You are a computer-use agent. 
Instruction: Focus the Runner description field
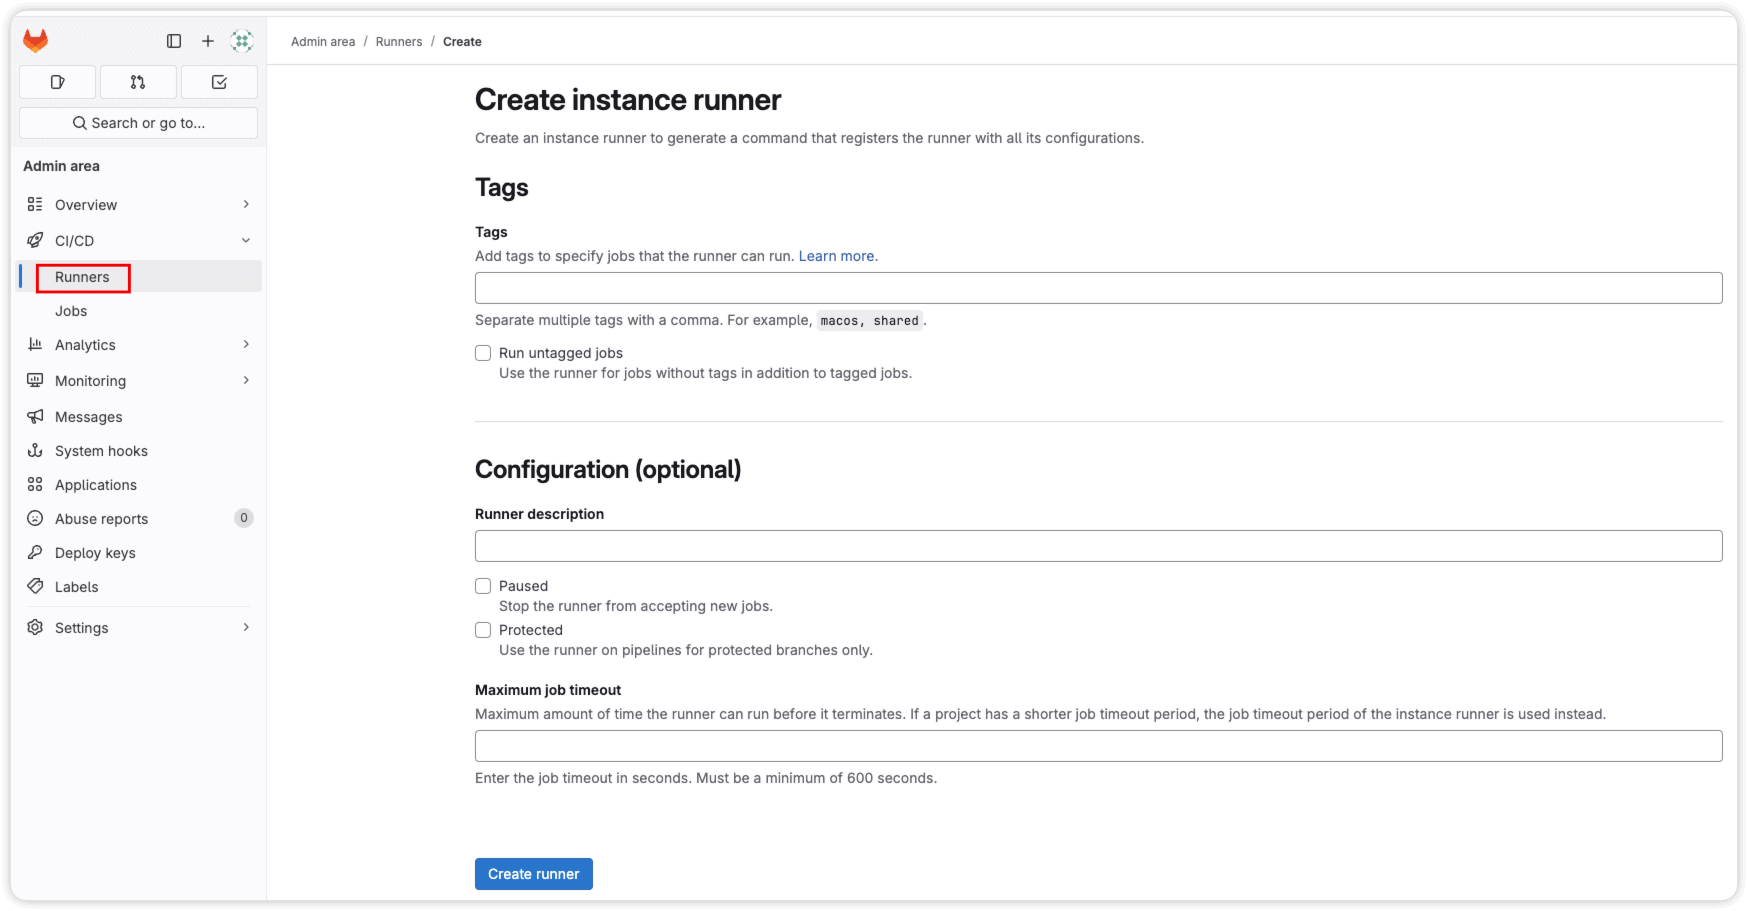(x=1098, y=546)
